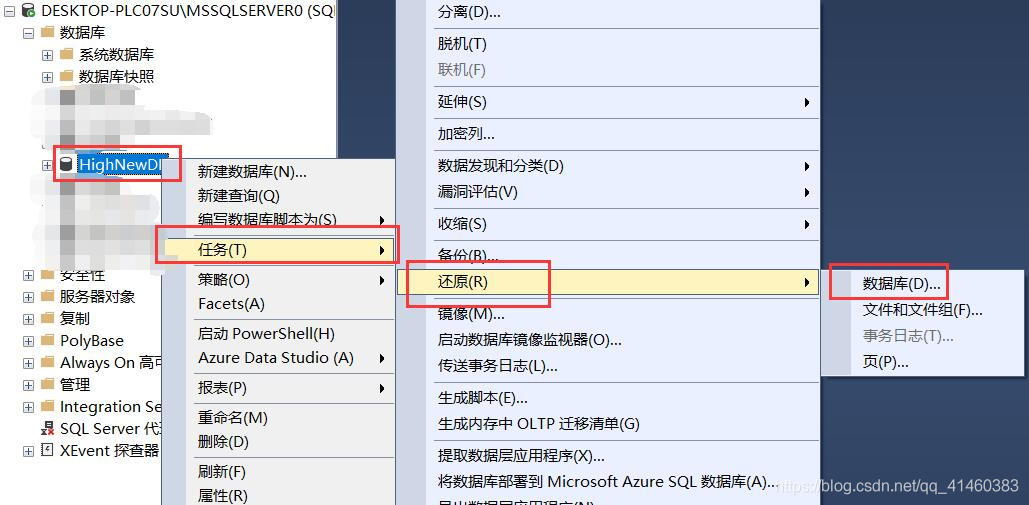1029x505 pixels.
Task: Select the 系统数据库 tree label
Action: (116, 54)
